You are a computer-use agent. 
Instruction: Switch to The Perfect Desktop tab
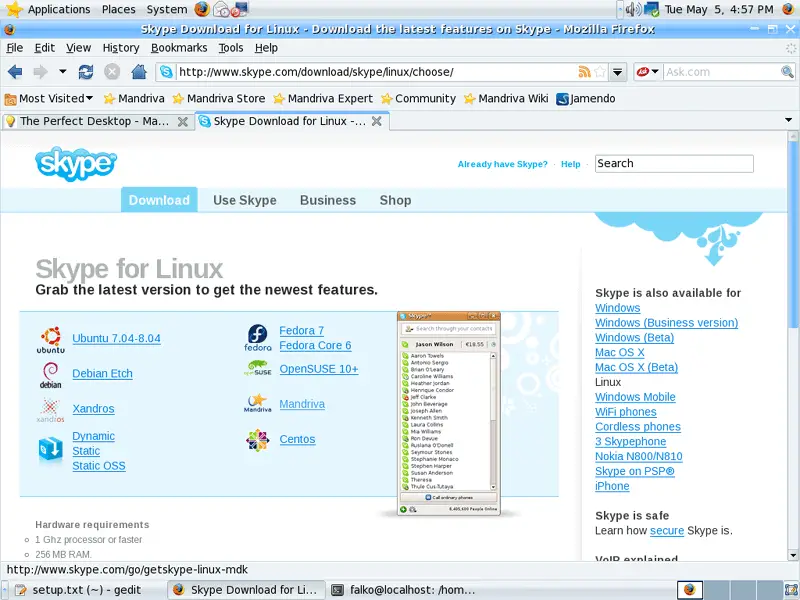coord(97,121)
